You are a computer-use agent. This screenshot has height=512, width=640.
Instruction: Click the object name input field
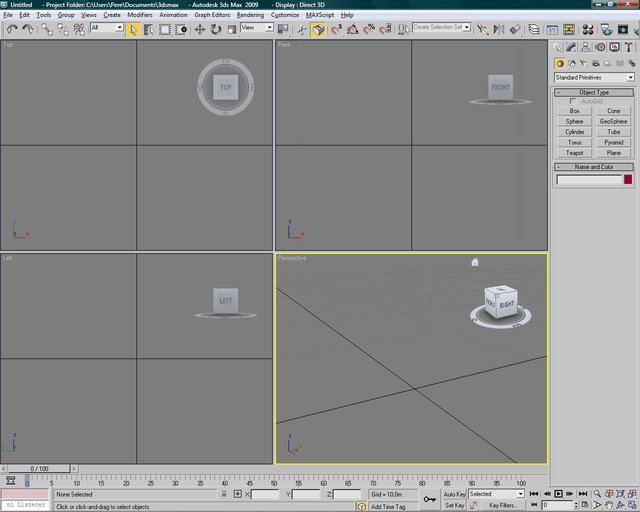(589, 180)
